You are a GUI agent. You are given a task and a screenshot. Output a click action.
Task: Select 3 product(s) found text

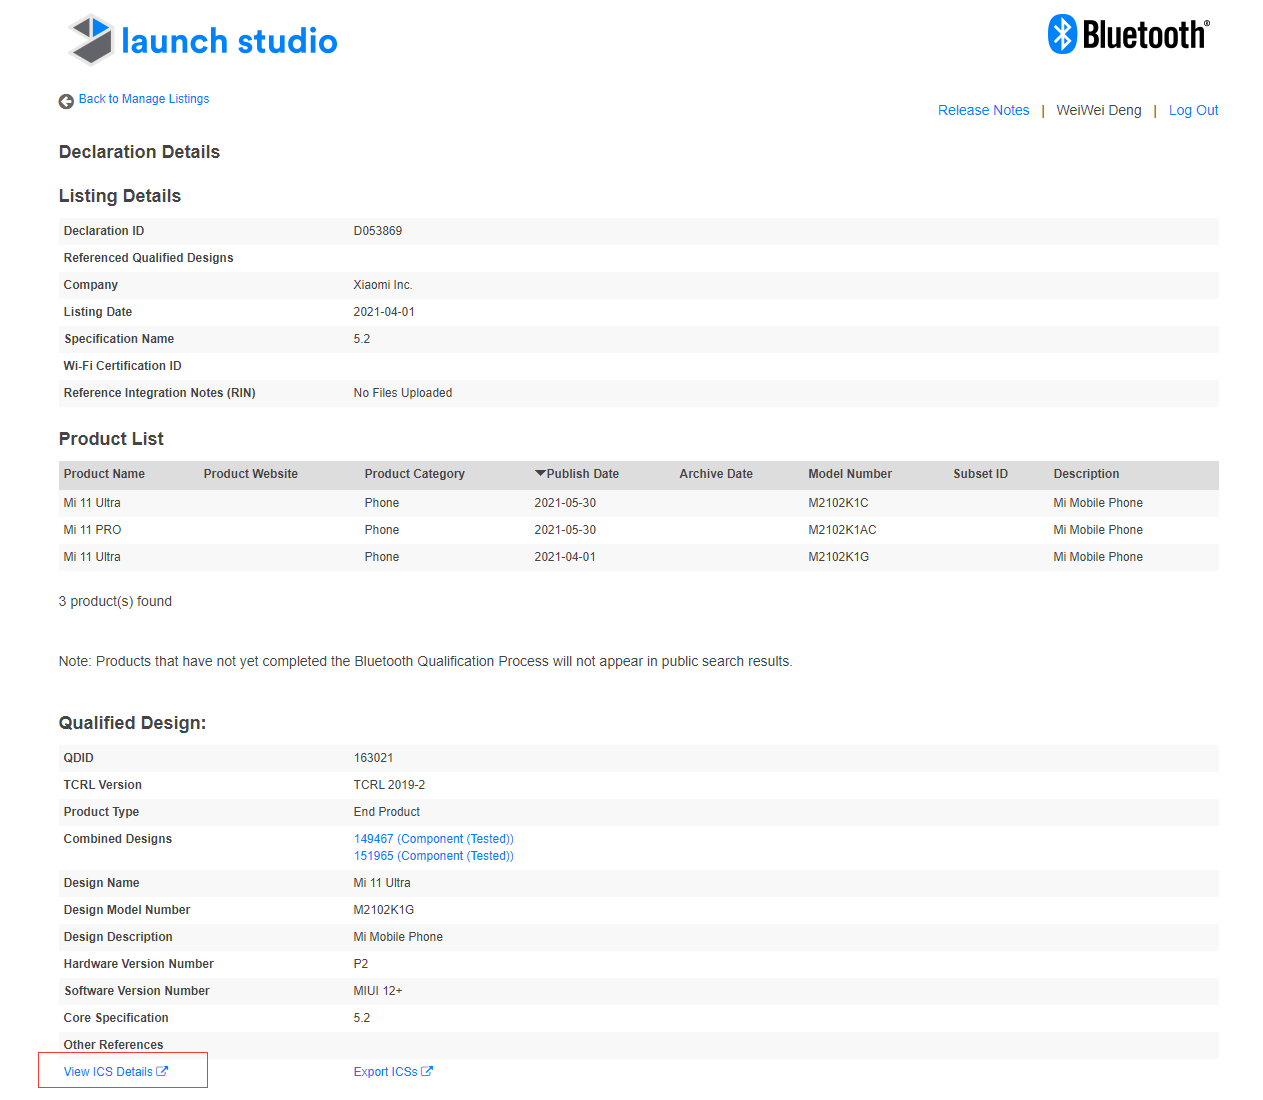coord(115,601)
